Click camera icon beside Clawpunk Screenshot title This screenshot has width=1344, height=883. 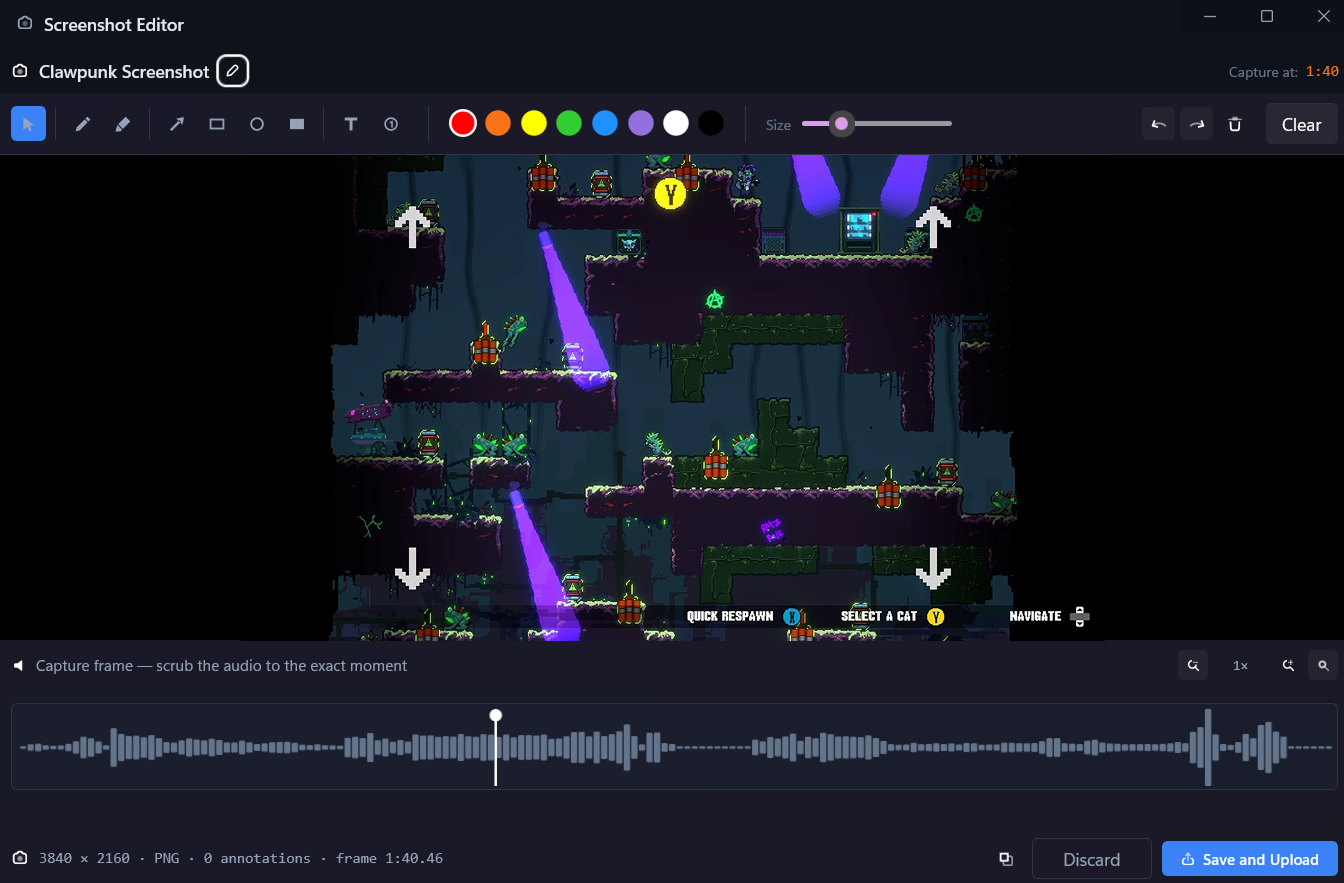click(x=19, y=71)
